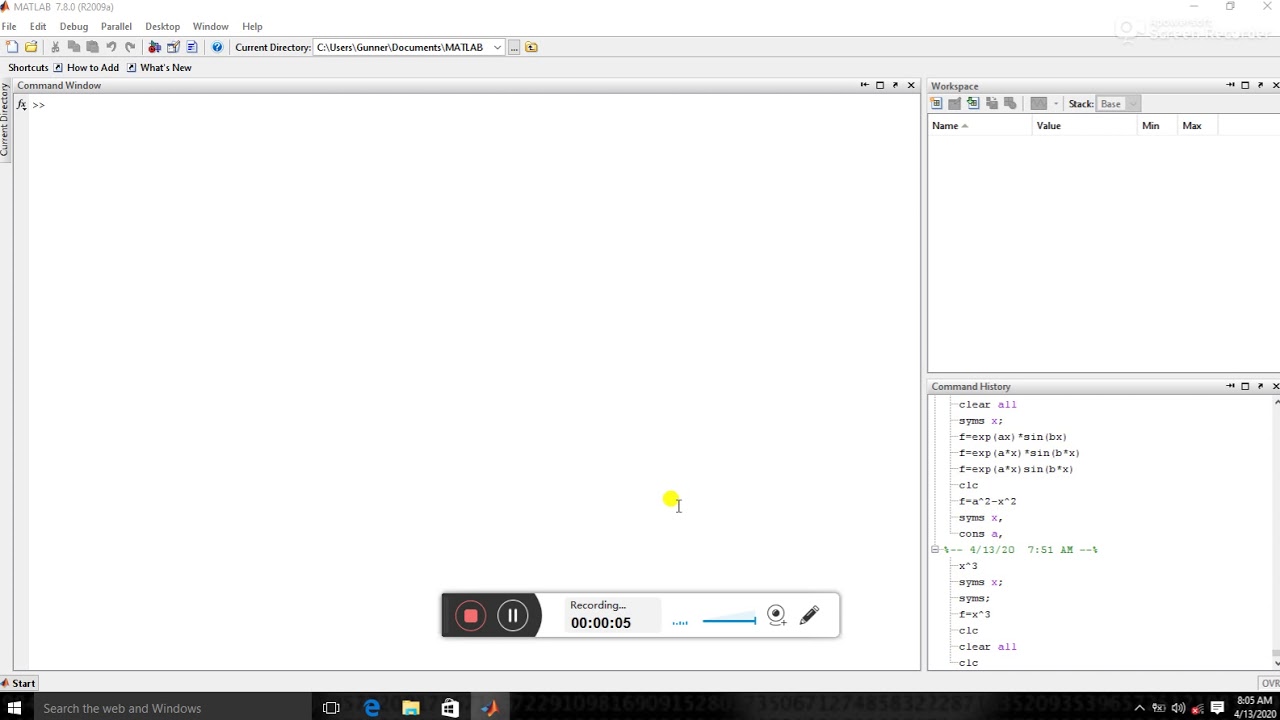Click the What's New shortcut
1280x720 pixels.
pyautogui.click(x=159, y=67)
